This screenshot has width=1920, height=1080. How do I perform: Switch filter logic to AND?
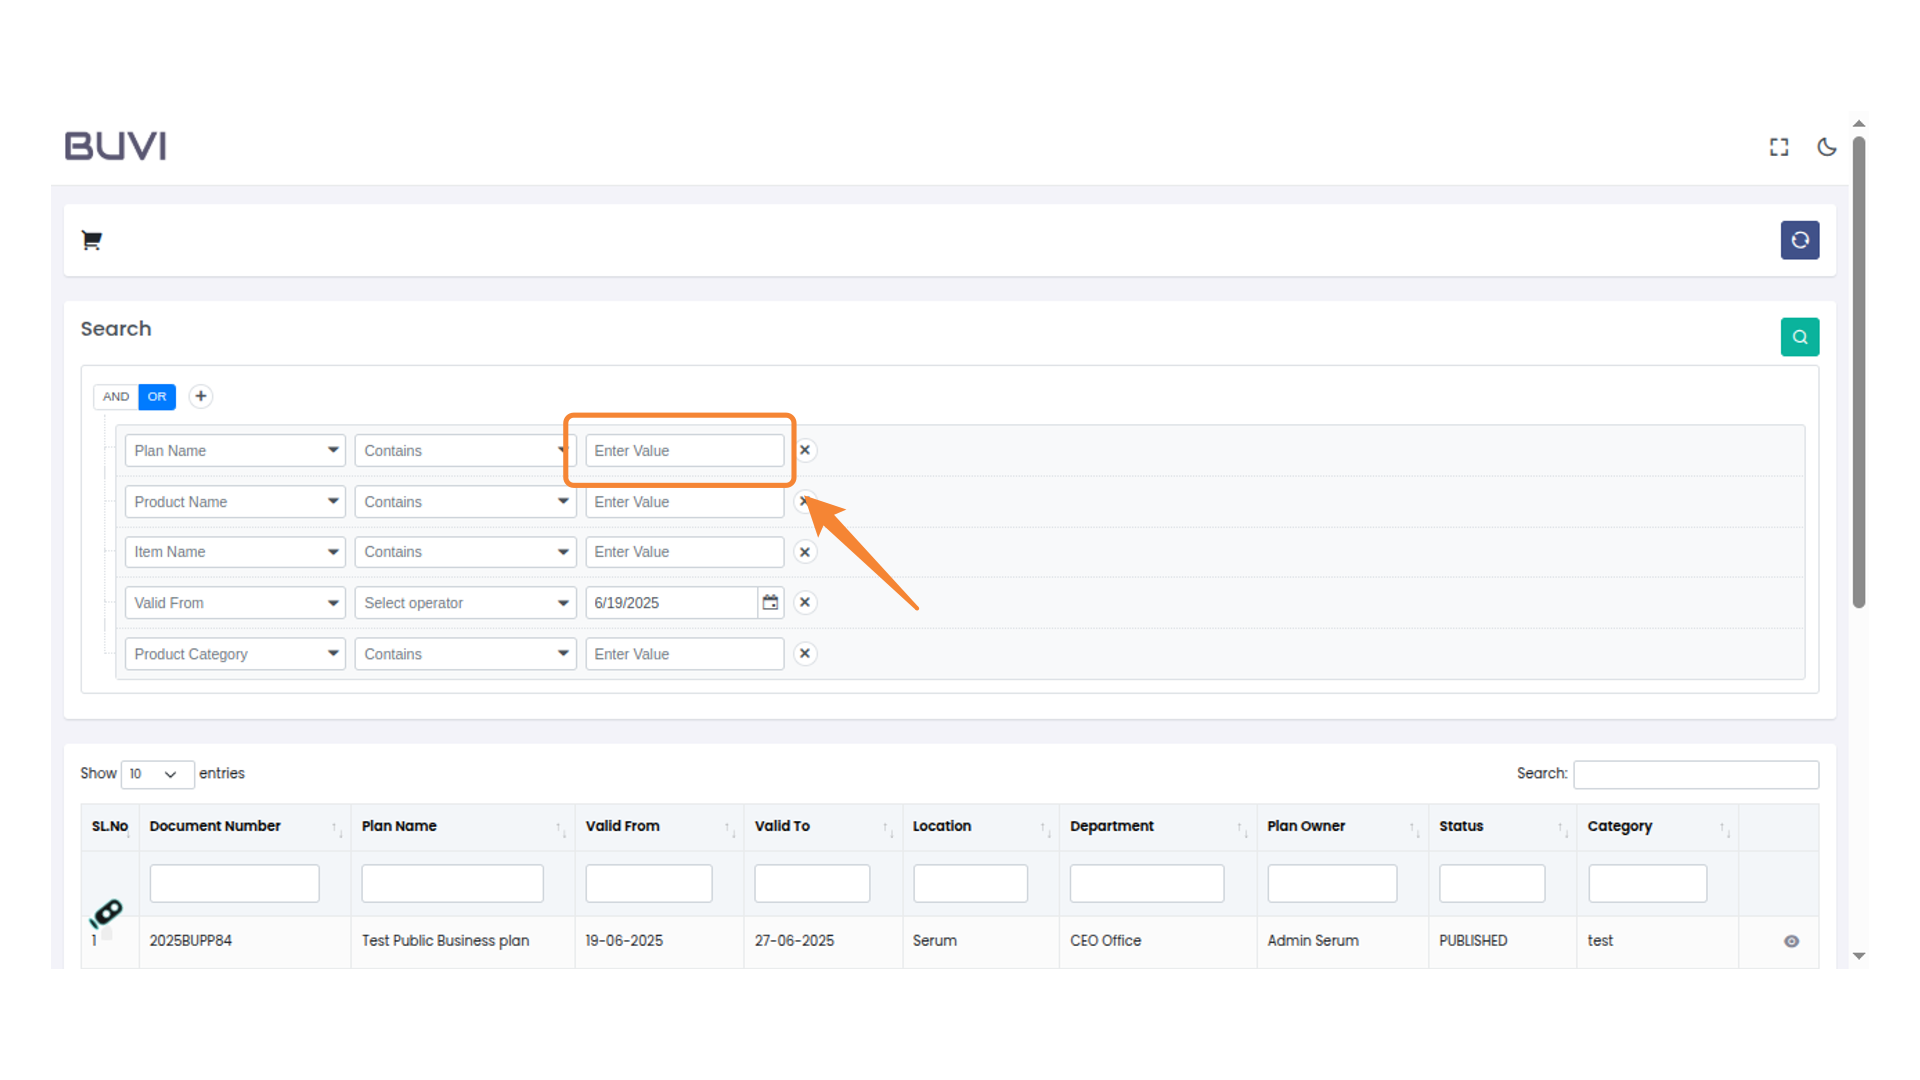[115, 397]
